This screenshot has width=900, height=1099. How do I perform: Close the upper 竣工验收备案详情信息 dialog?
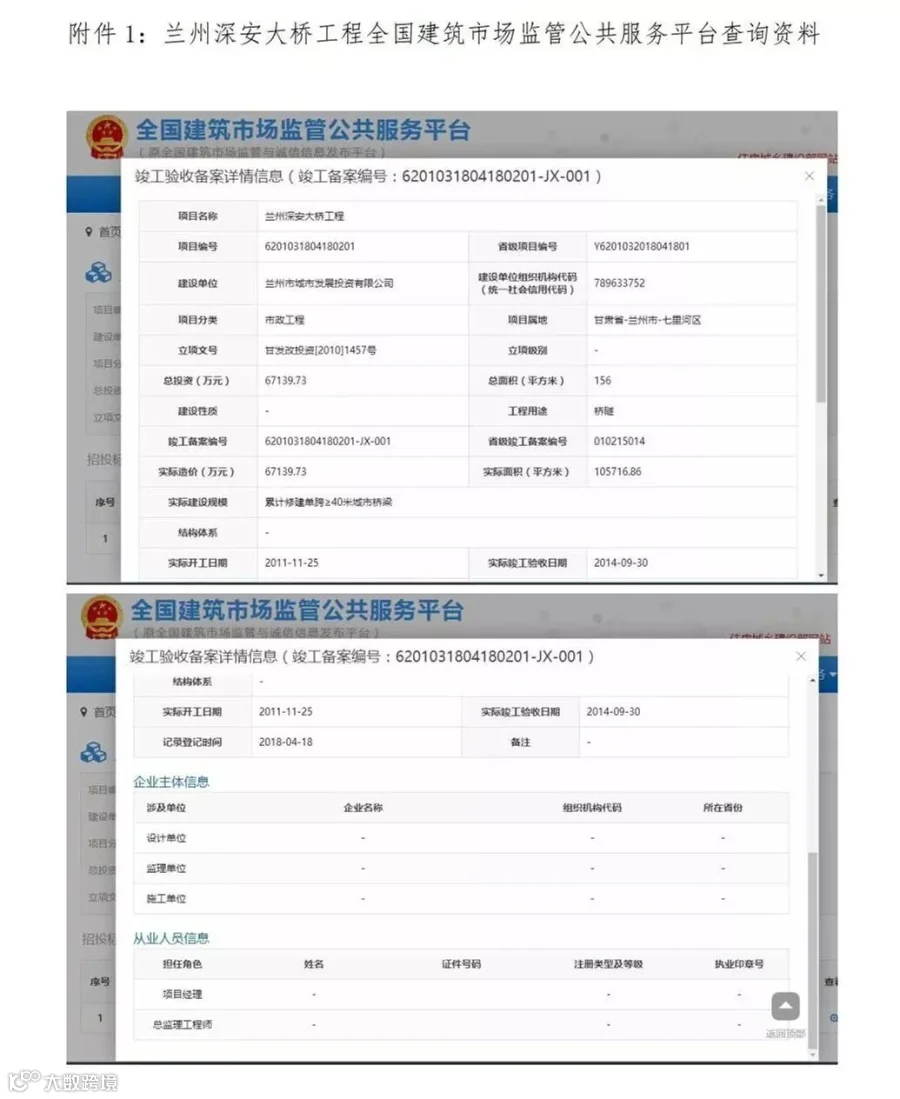(x=810, y=176)
